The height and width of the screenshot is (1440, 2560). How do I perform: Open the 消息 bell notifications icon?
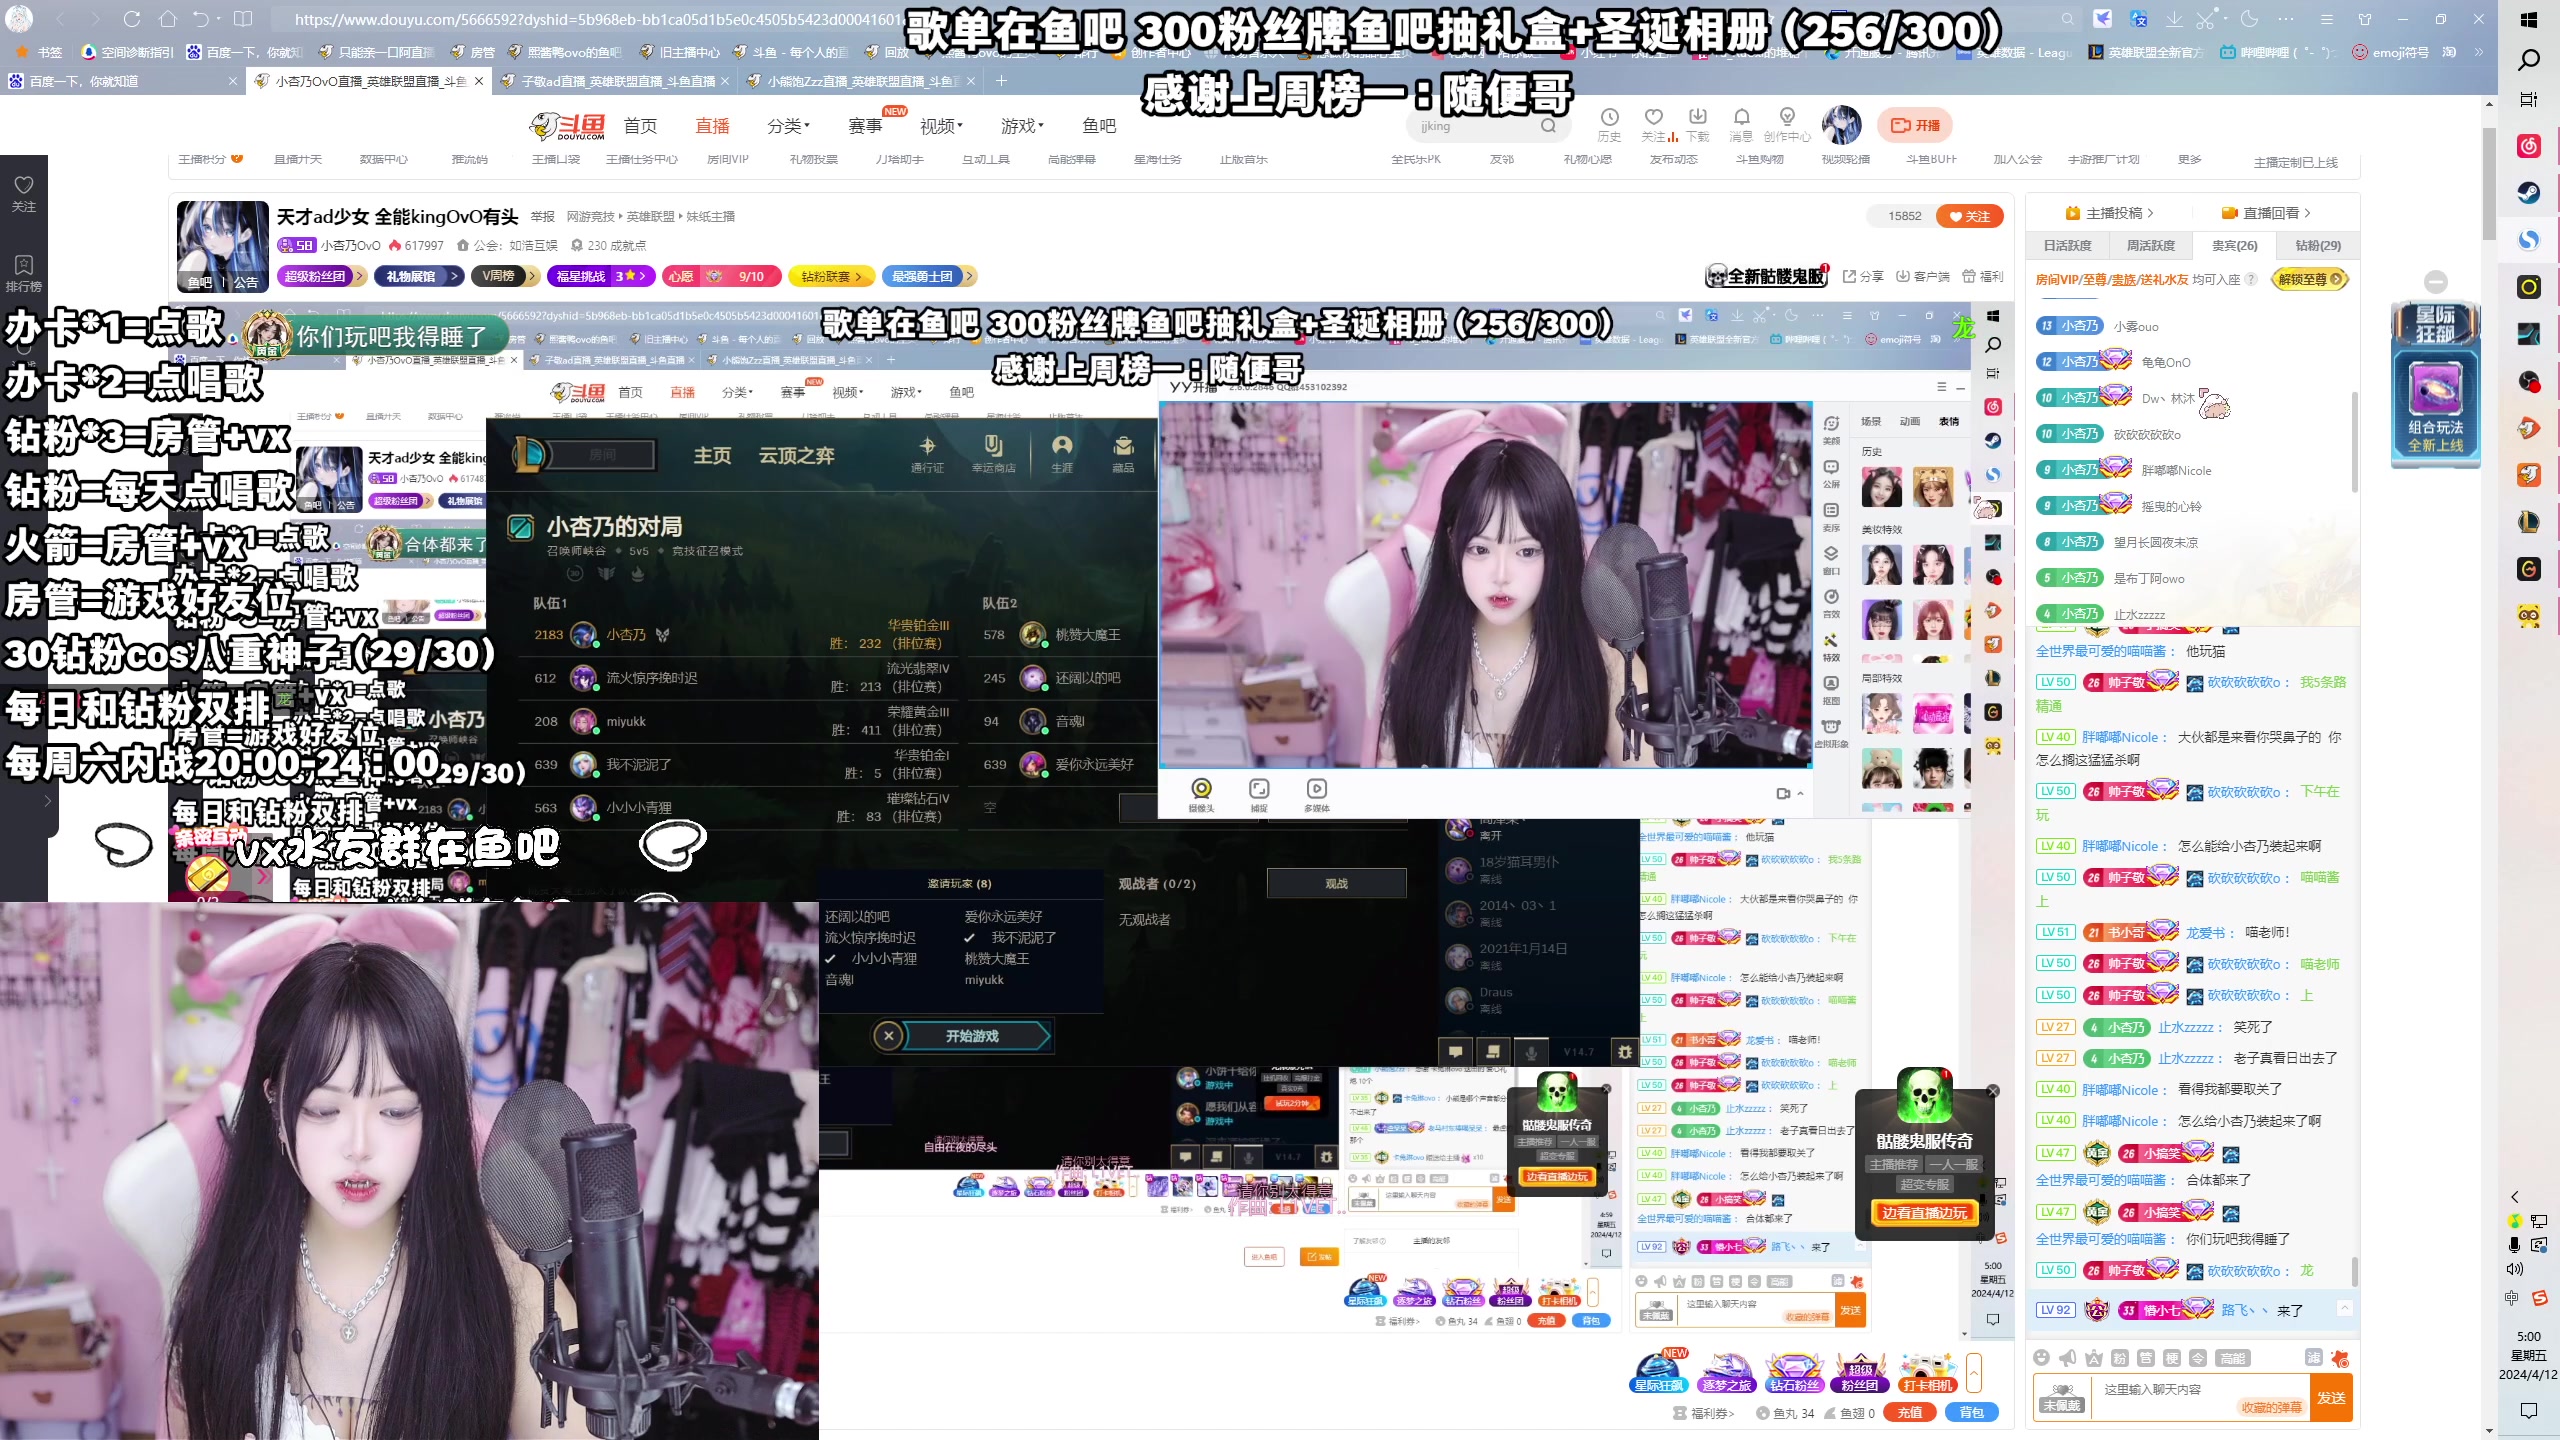pos(1741,124)
